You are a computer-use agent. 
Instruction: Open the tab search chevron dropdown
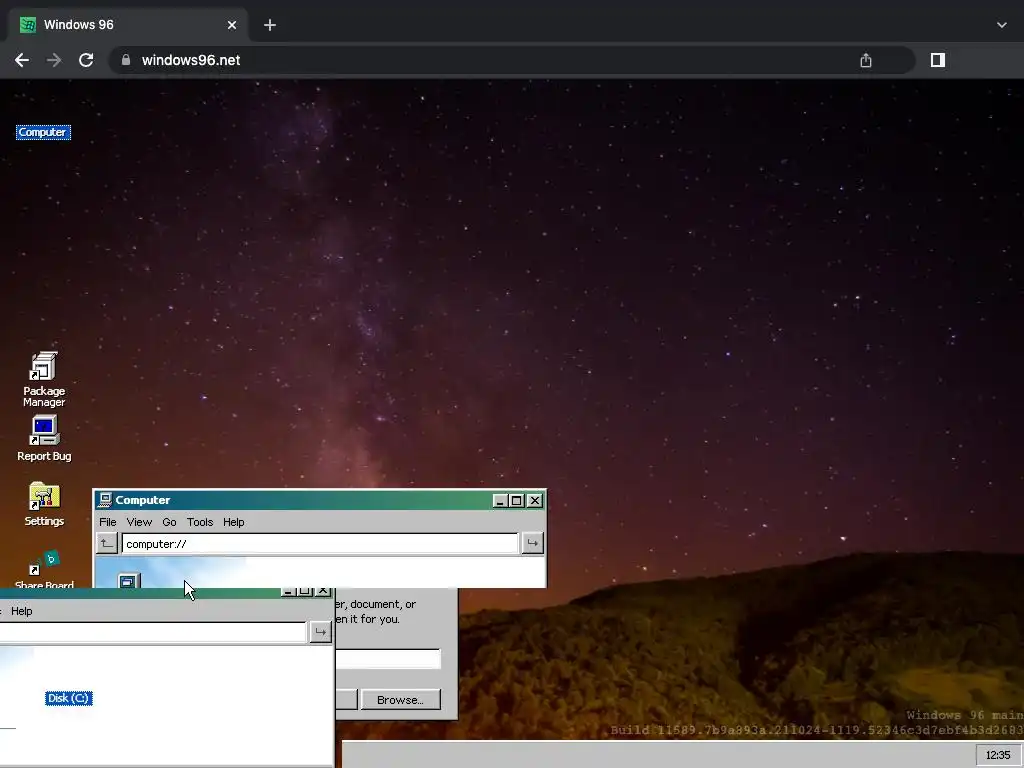[1002, 25]
